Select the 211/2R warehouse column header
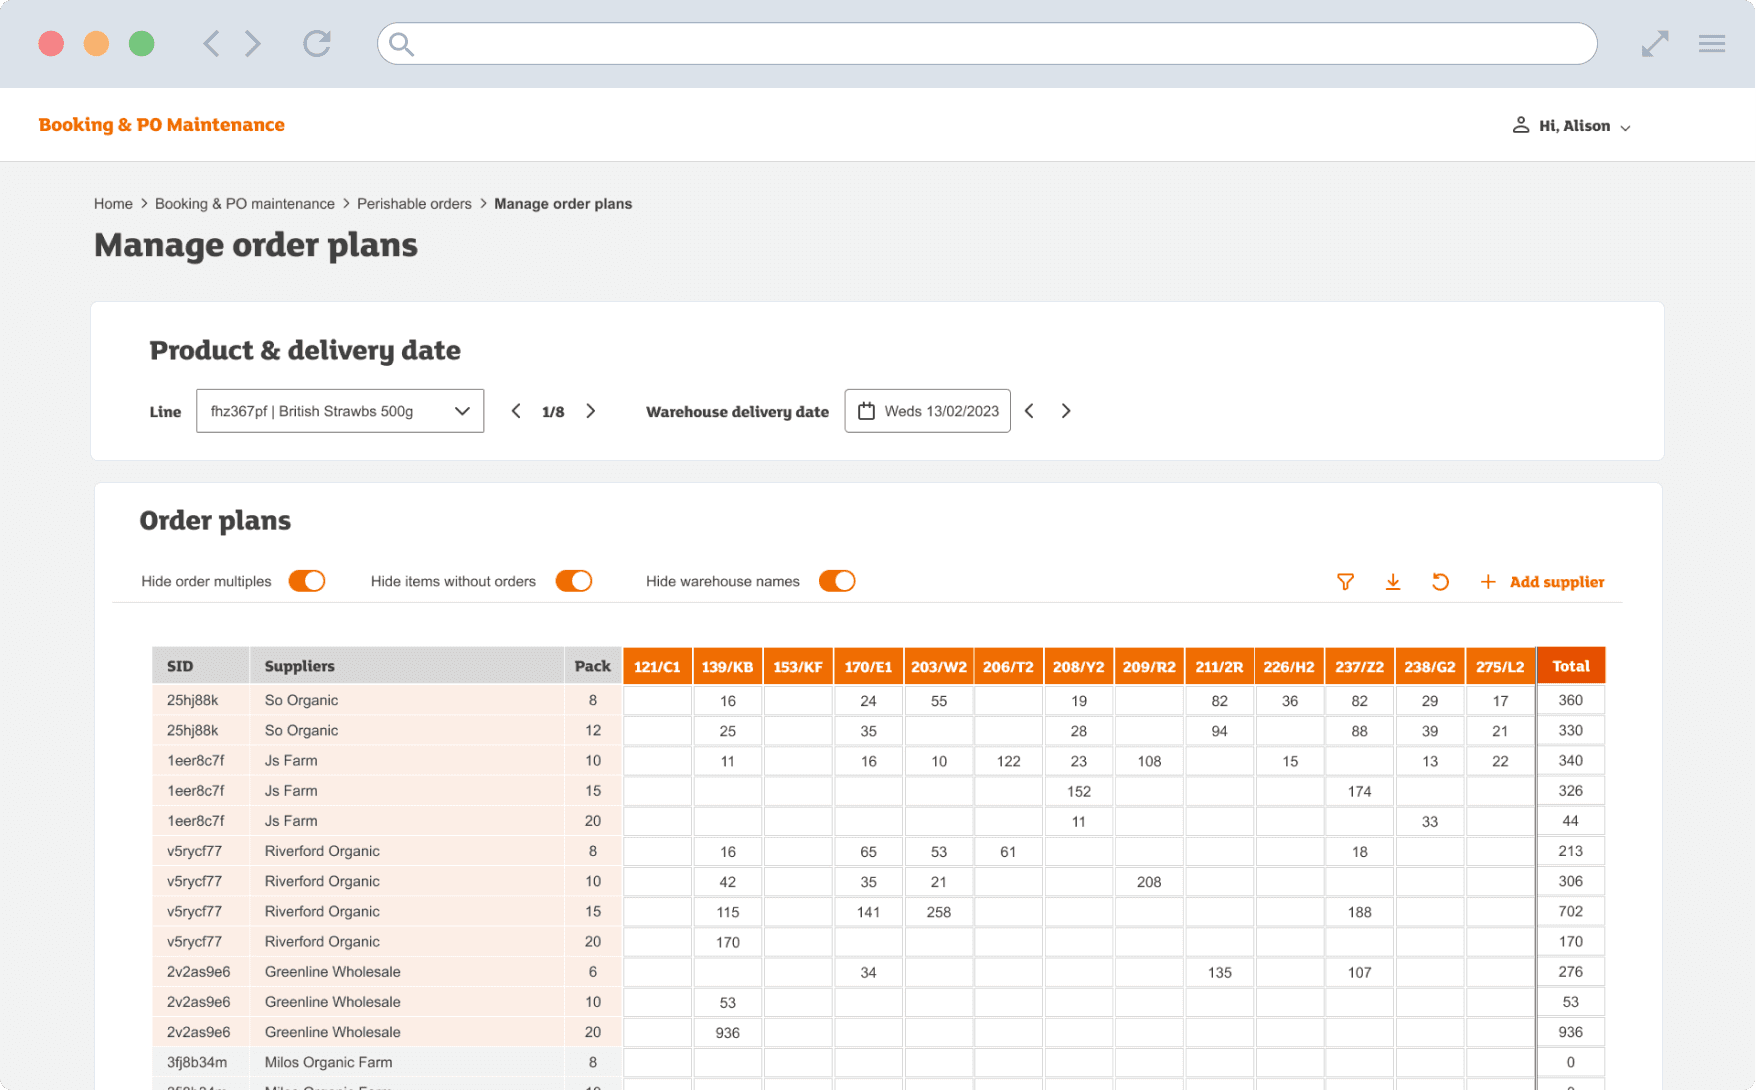The height and width of the screenshot is (1090, 1756). click(x=1219, y=666)
